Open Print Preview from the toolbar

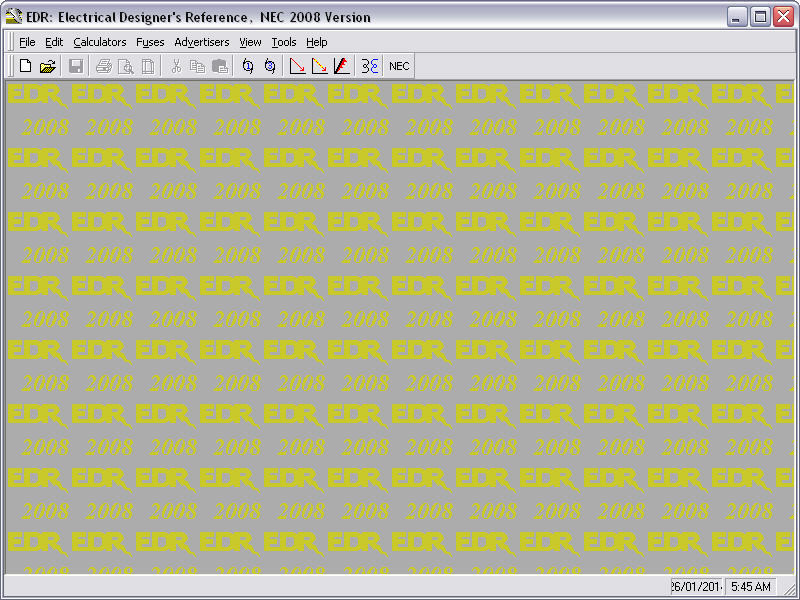pos(126,66)
